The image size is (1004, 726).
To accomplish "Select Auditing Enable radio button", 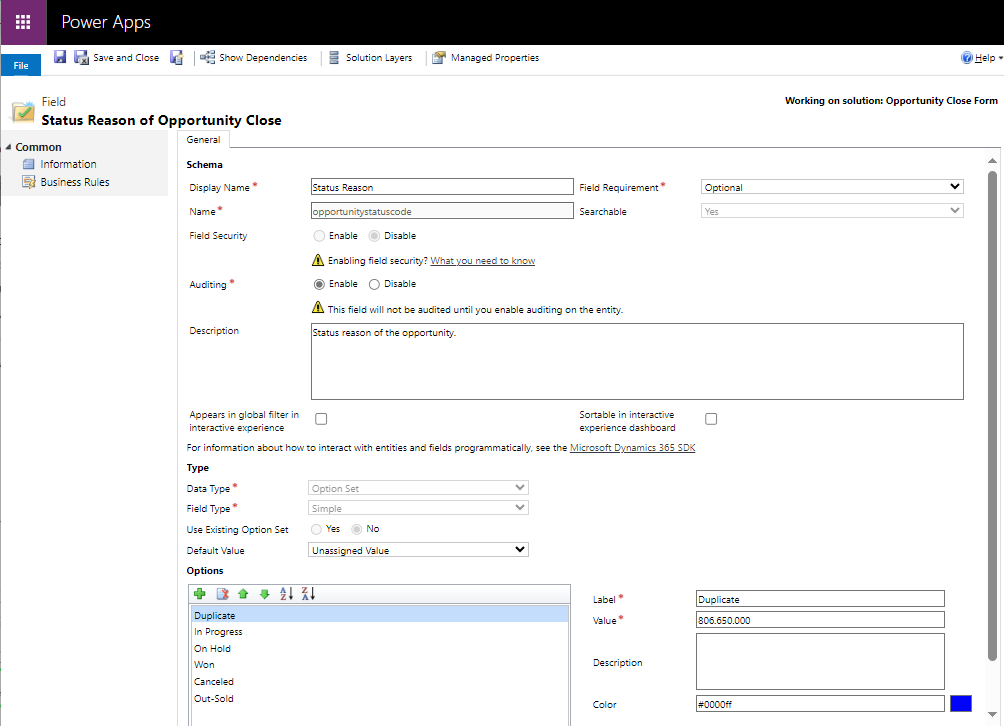I will (319, 284).
